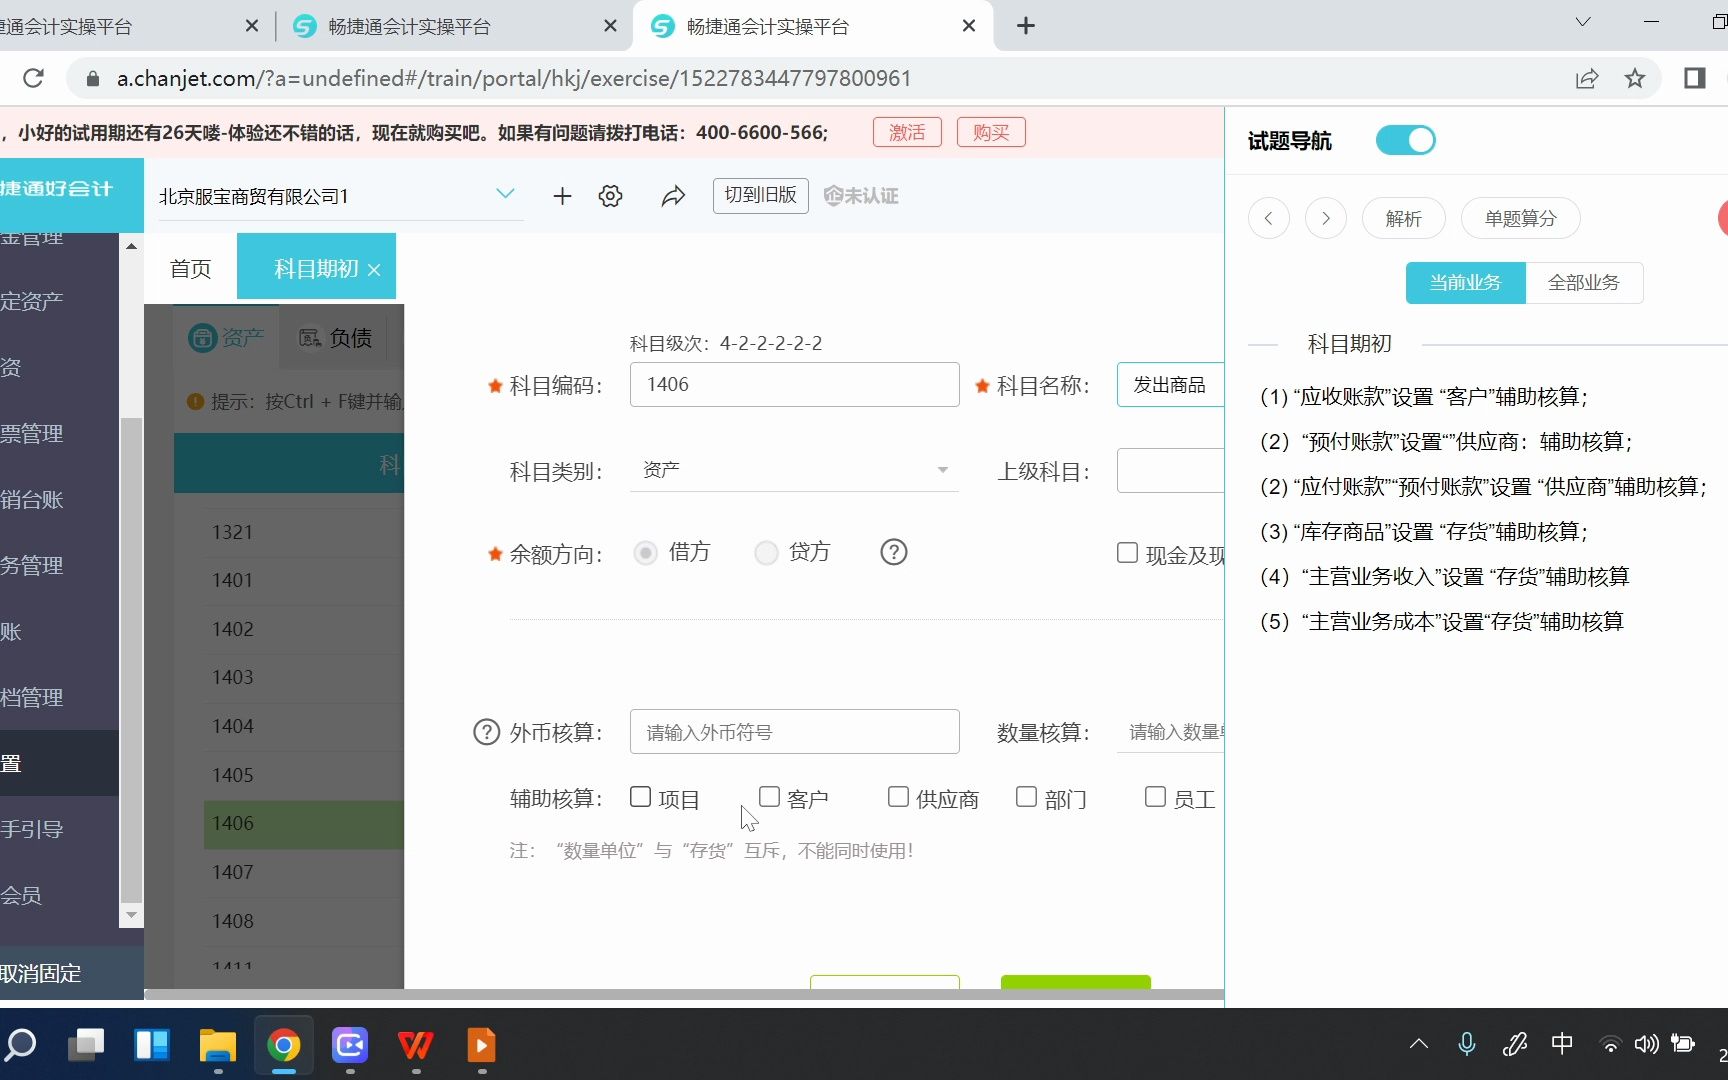1728x1080 pixels.
Task: Click the 未认证 certification icon
Action: point(860,196)
